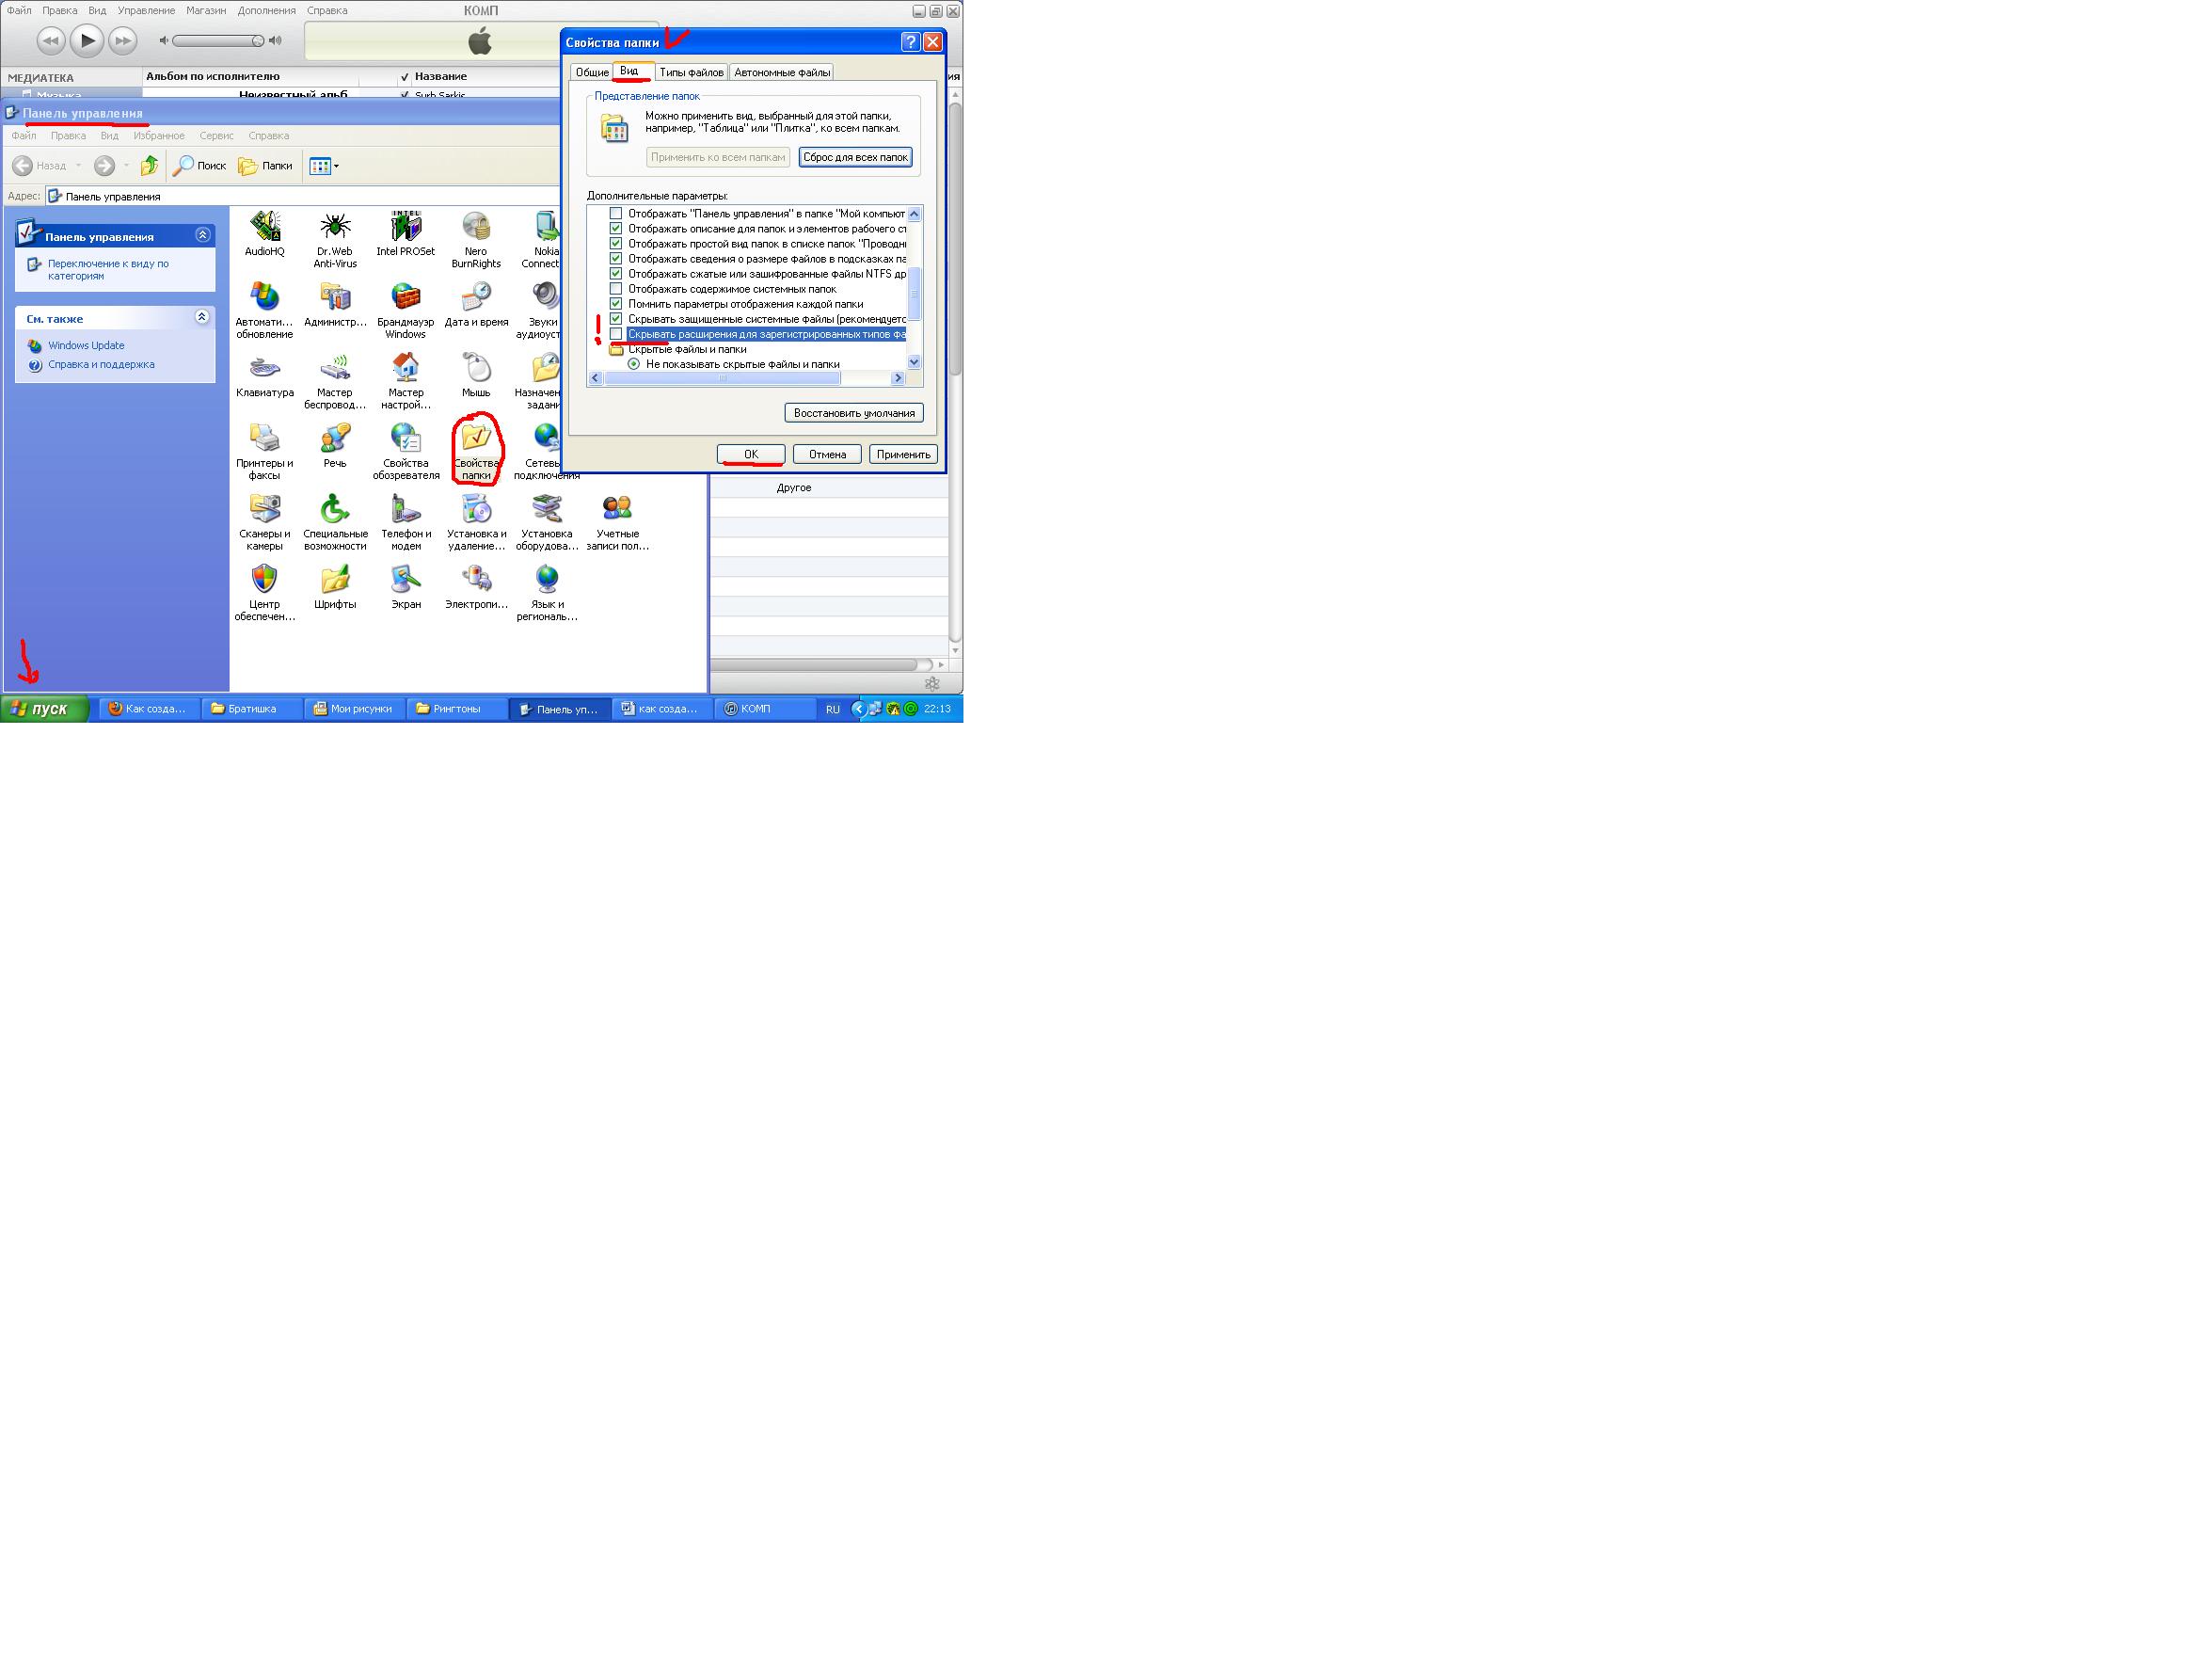
Task: Collapse the 'Панель управления' sidebar panel
Action: click(x=202, y=236)
